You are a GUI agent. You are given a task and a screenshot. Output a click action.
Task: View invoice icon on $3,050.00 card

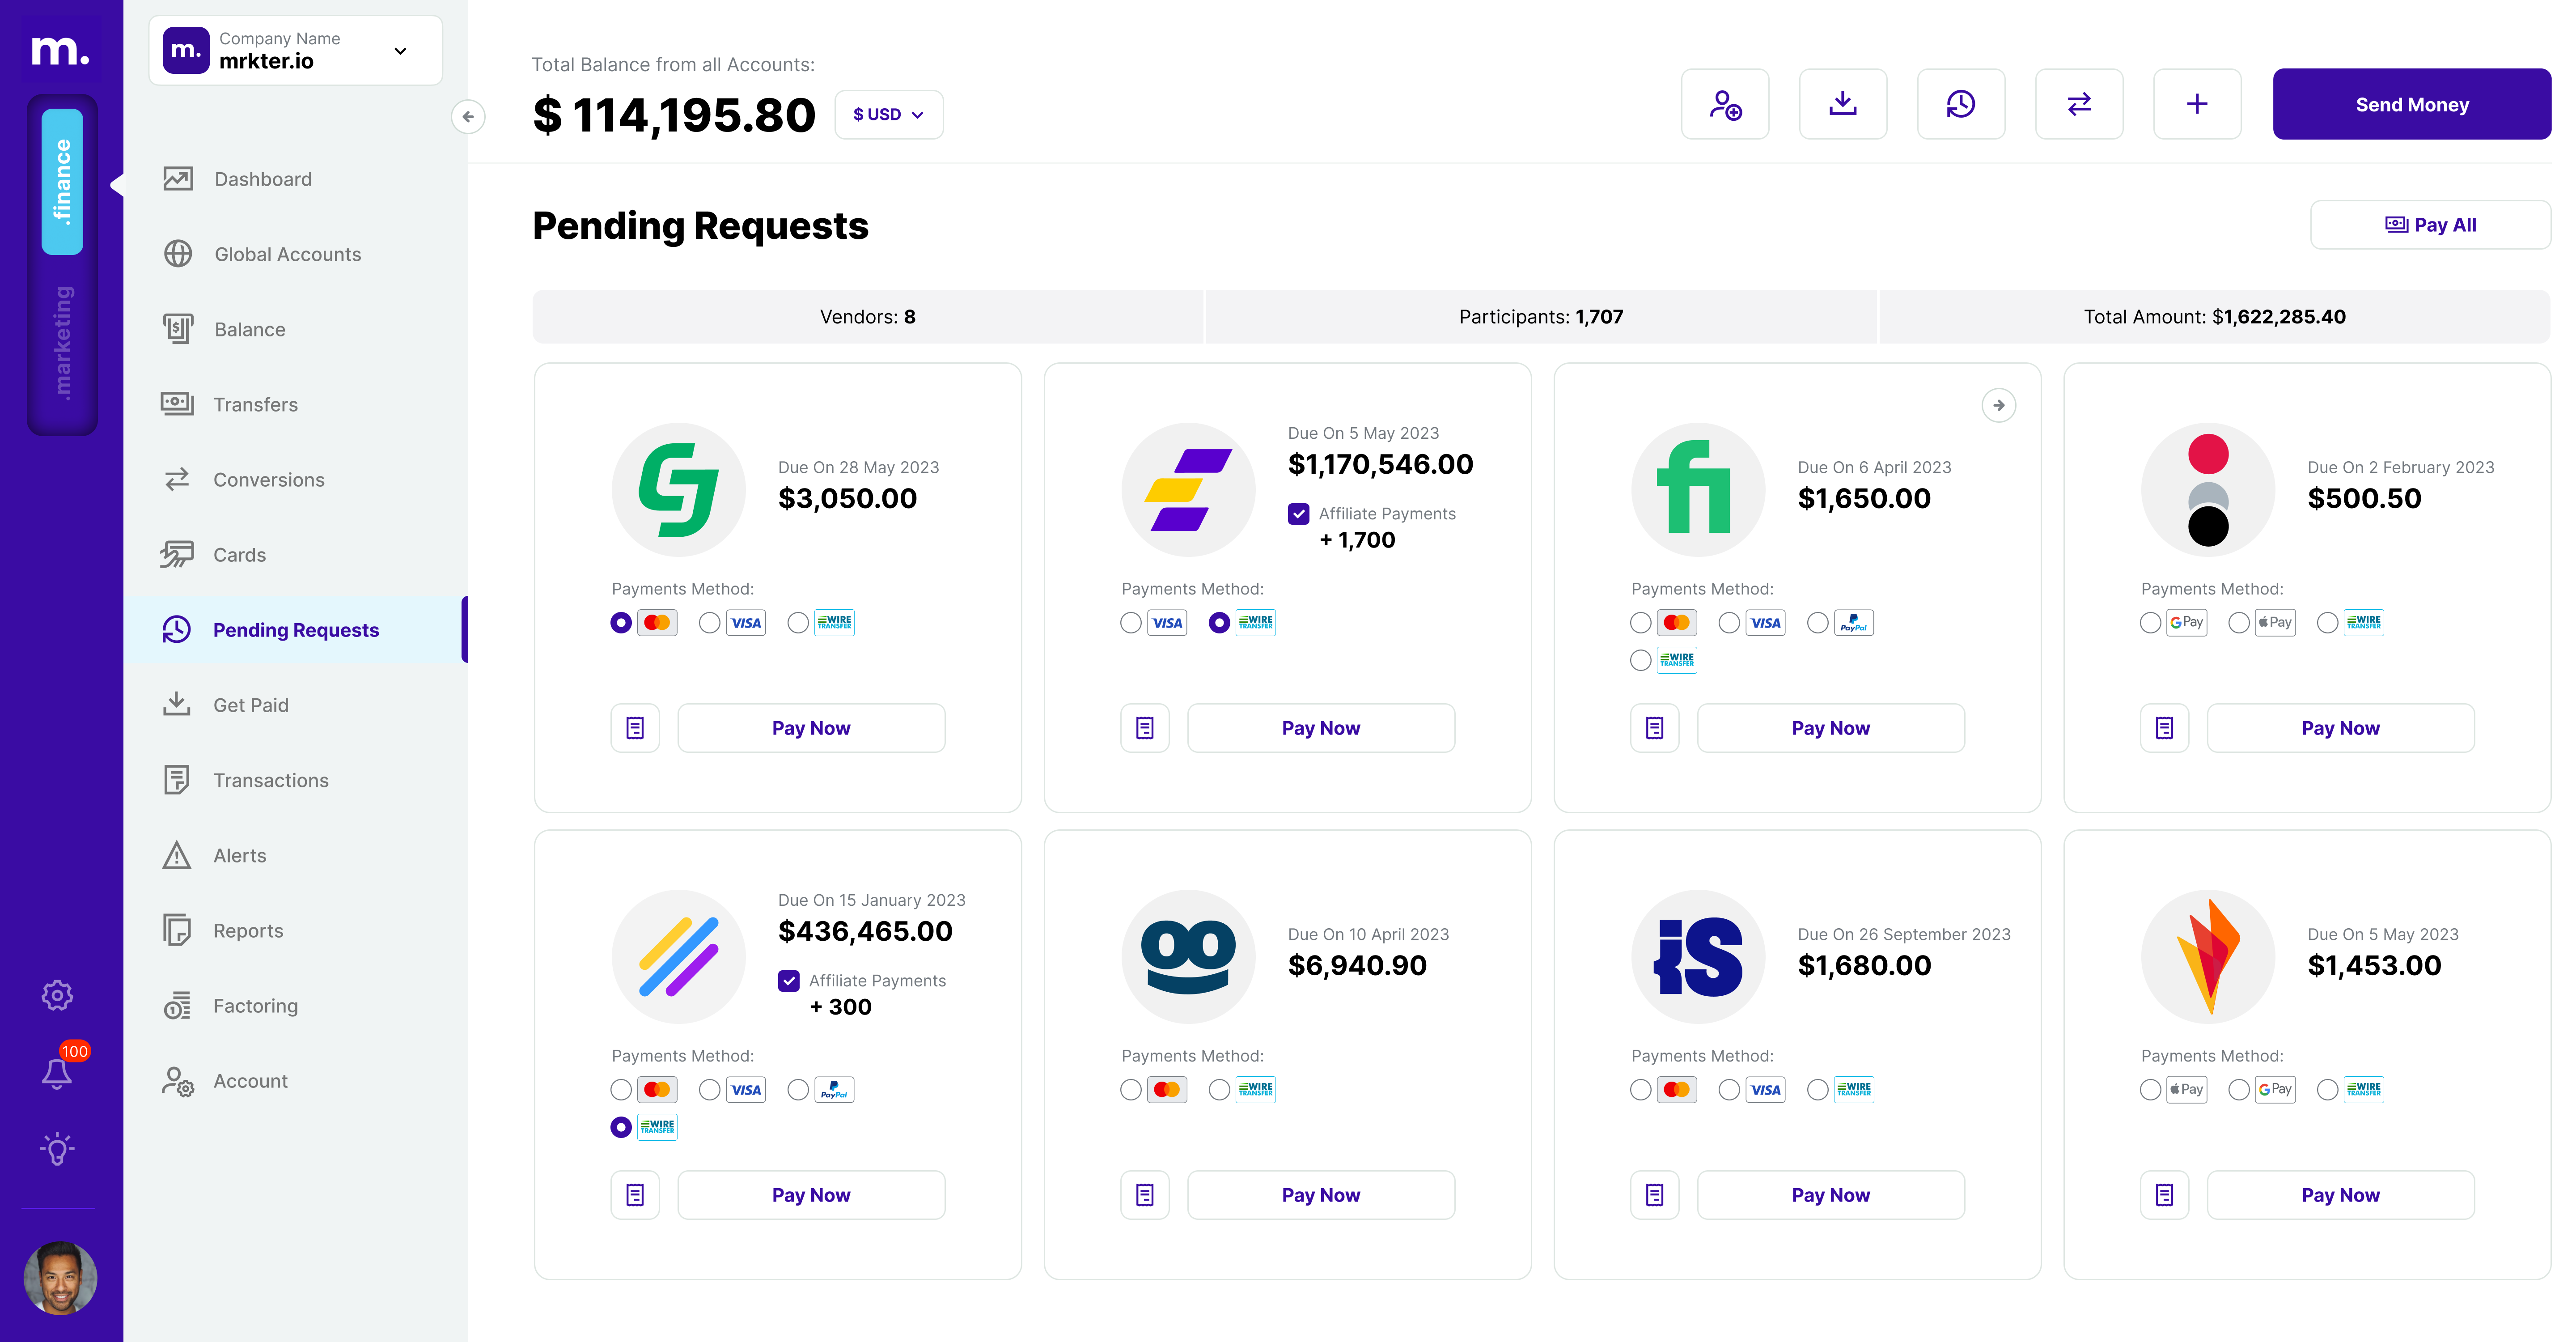coord(635,728)
